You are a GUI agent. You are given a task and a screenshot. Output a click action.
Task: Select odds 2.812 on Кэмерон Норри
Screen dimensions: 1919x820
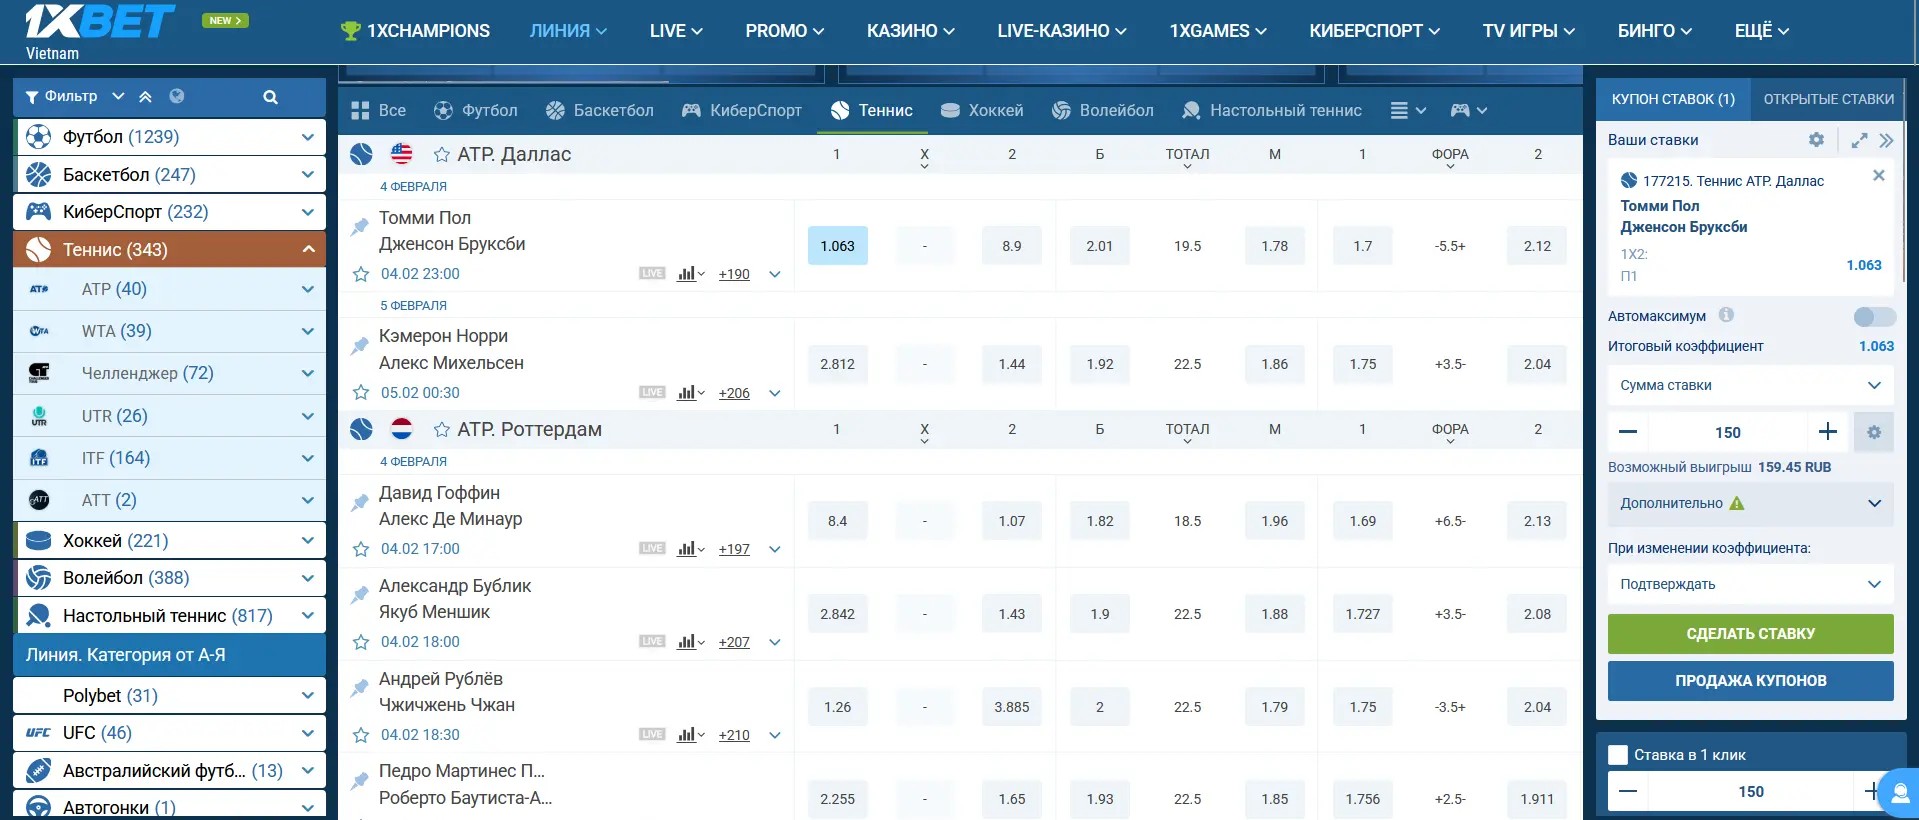(837, 364)
